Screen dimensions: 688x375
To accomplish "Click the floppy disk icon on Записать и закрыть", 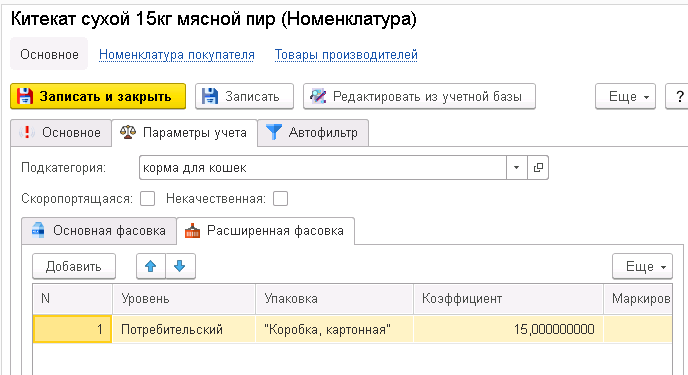I will 25,96.
